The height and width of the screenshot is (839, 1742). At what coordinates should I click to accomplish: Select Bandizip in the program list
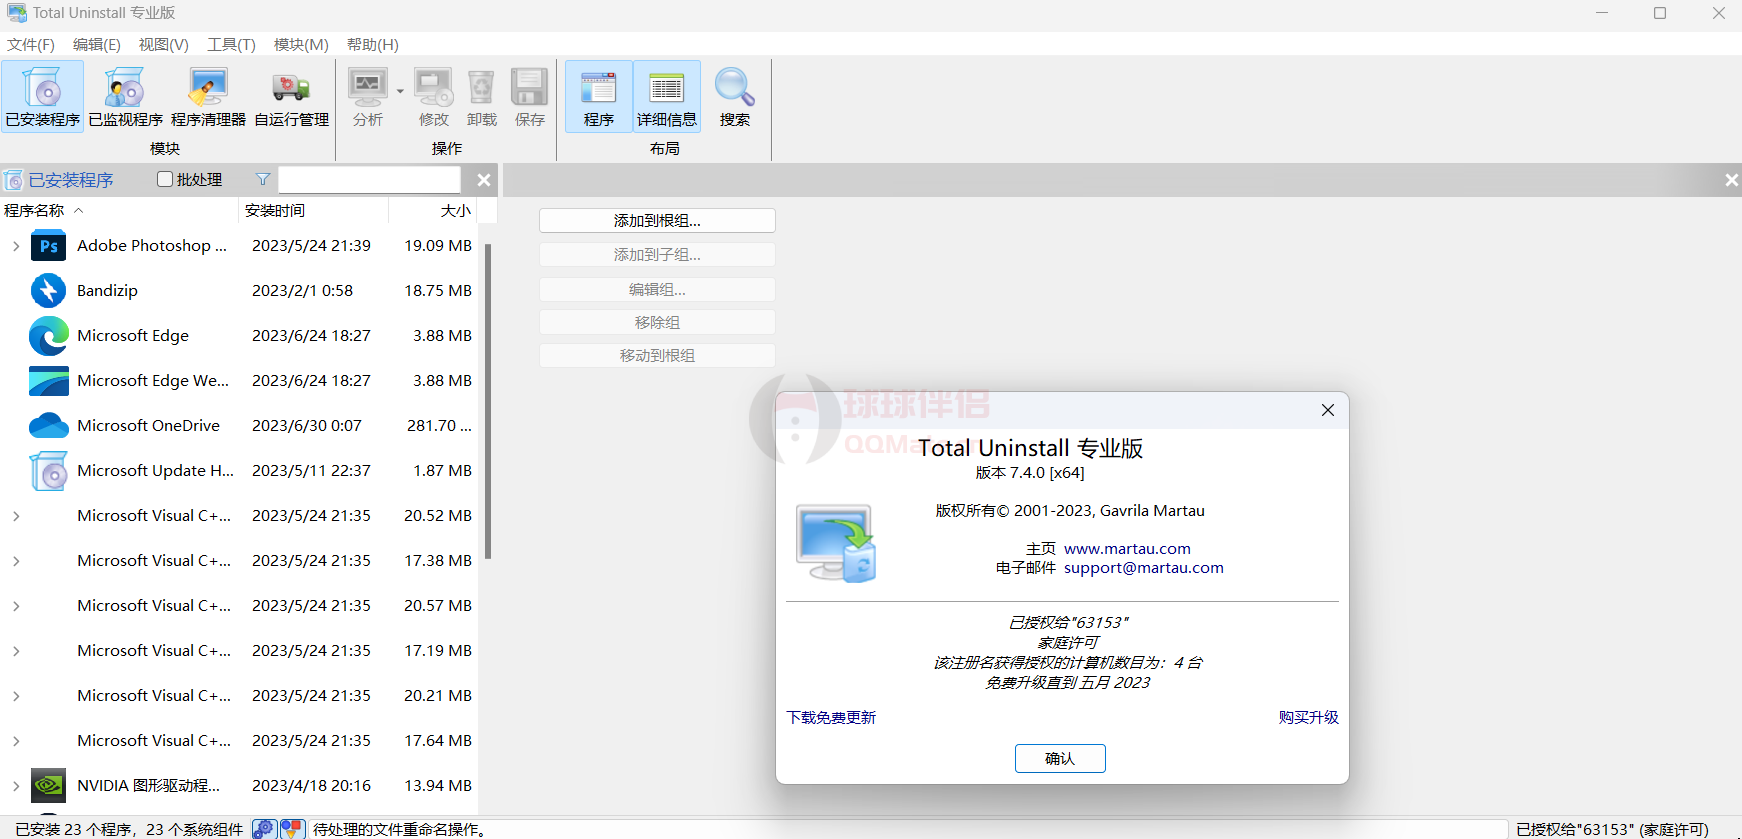107,291
